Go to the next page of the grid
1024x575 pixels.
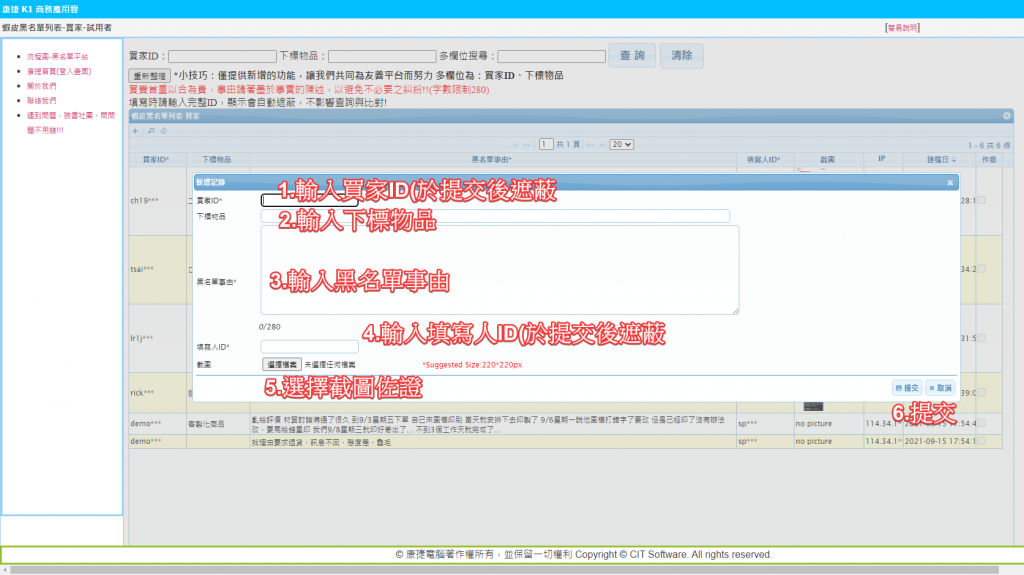pyautogui.click(x=589, y=145)
